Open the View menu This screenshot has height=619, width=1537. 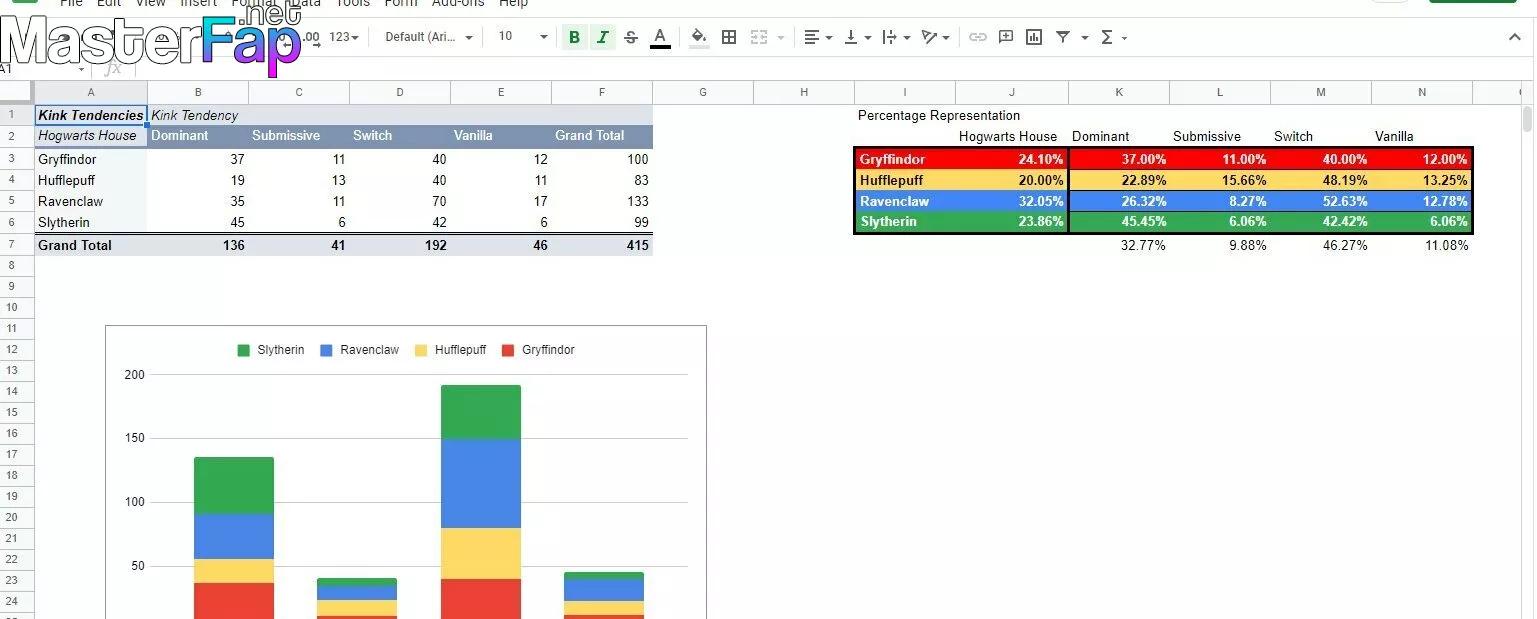coord(150,4)
